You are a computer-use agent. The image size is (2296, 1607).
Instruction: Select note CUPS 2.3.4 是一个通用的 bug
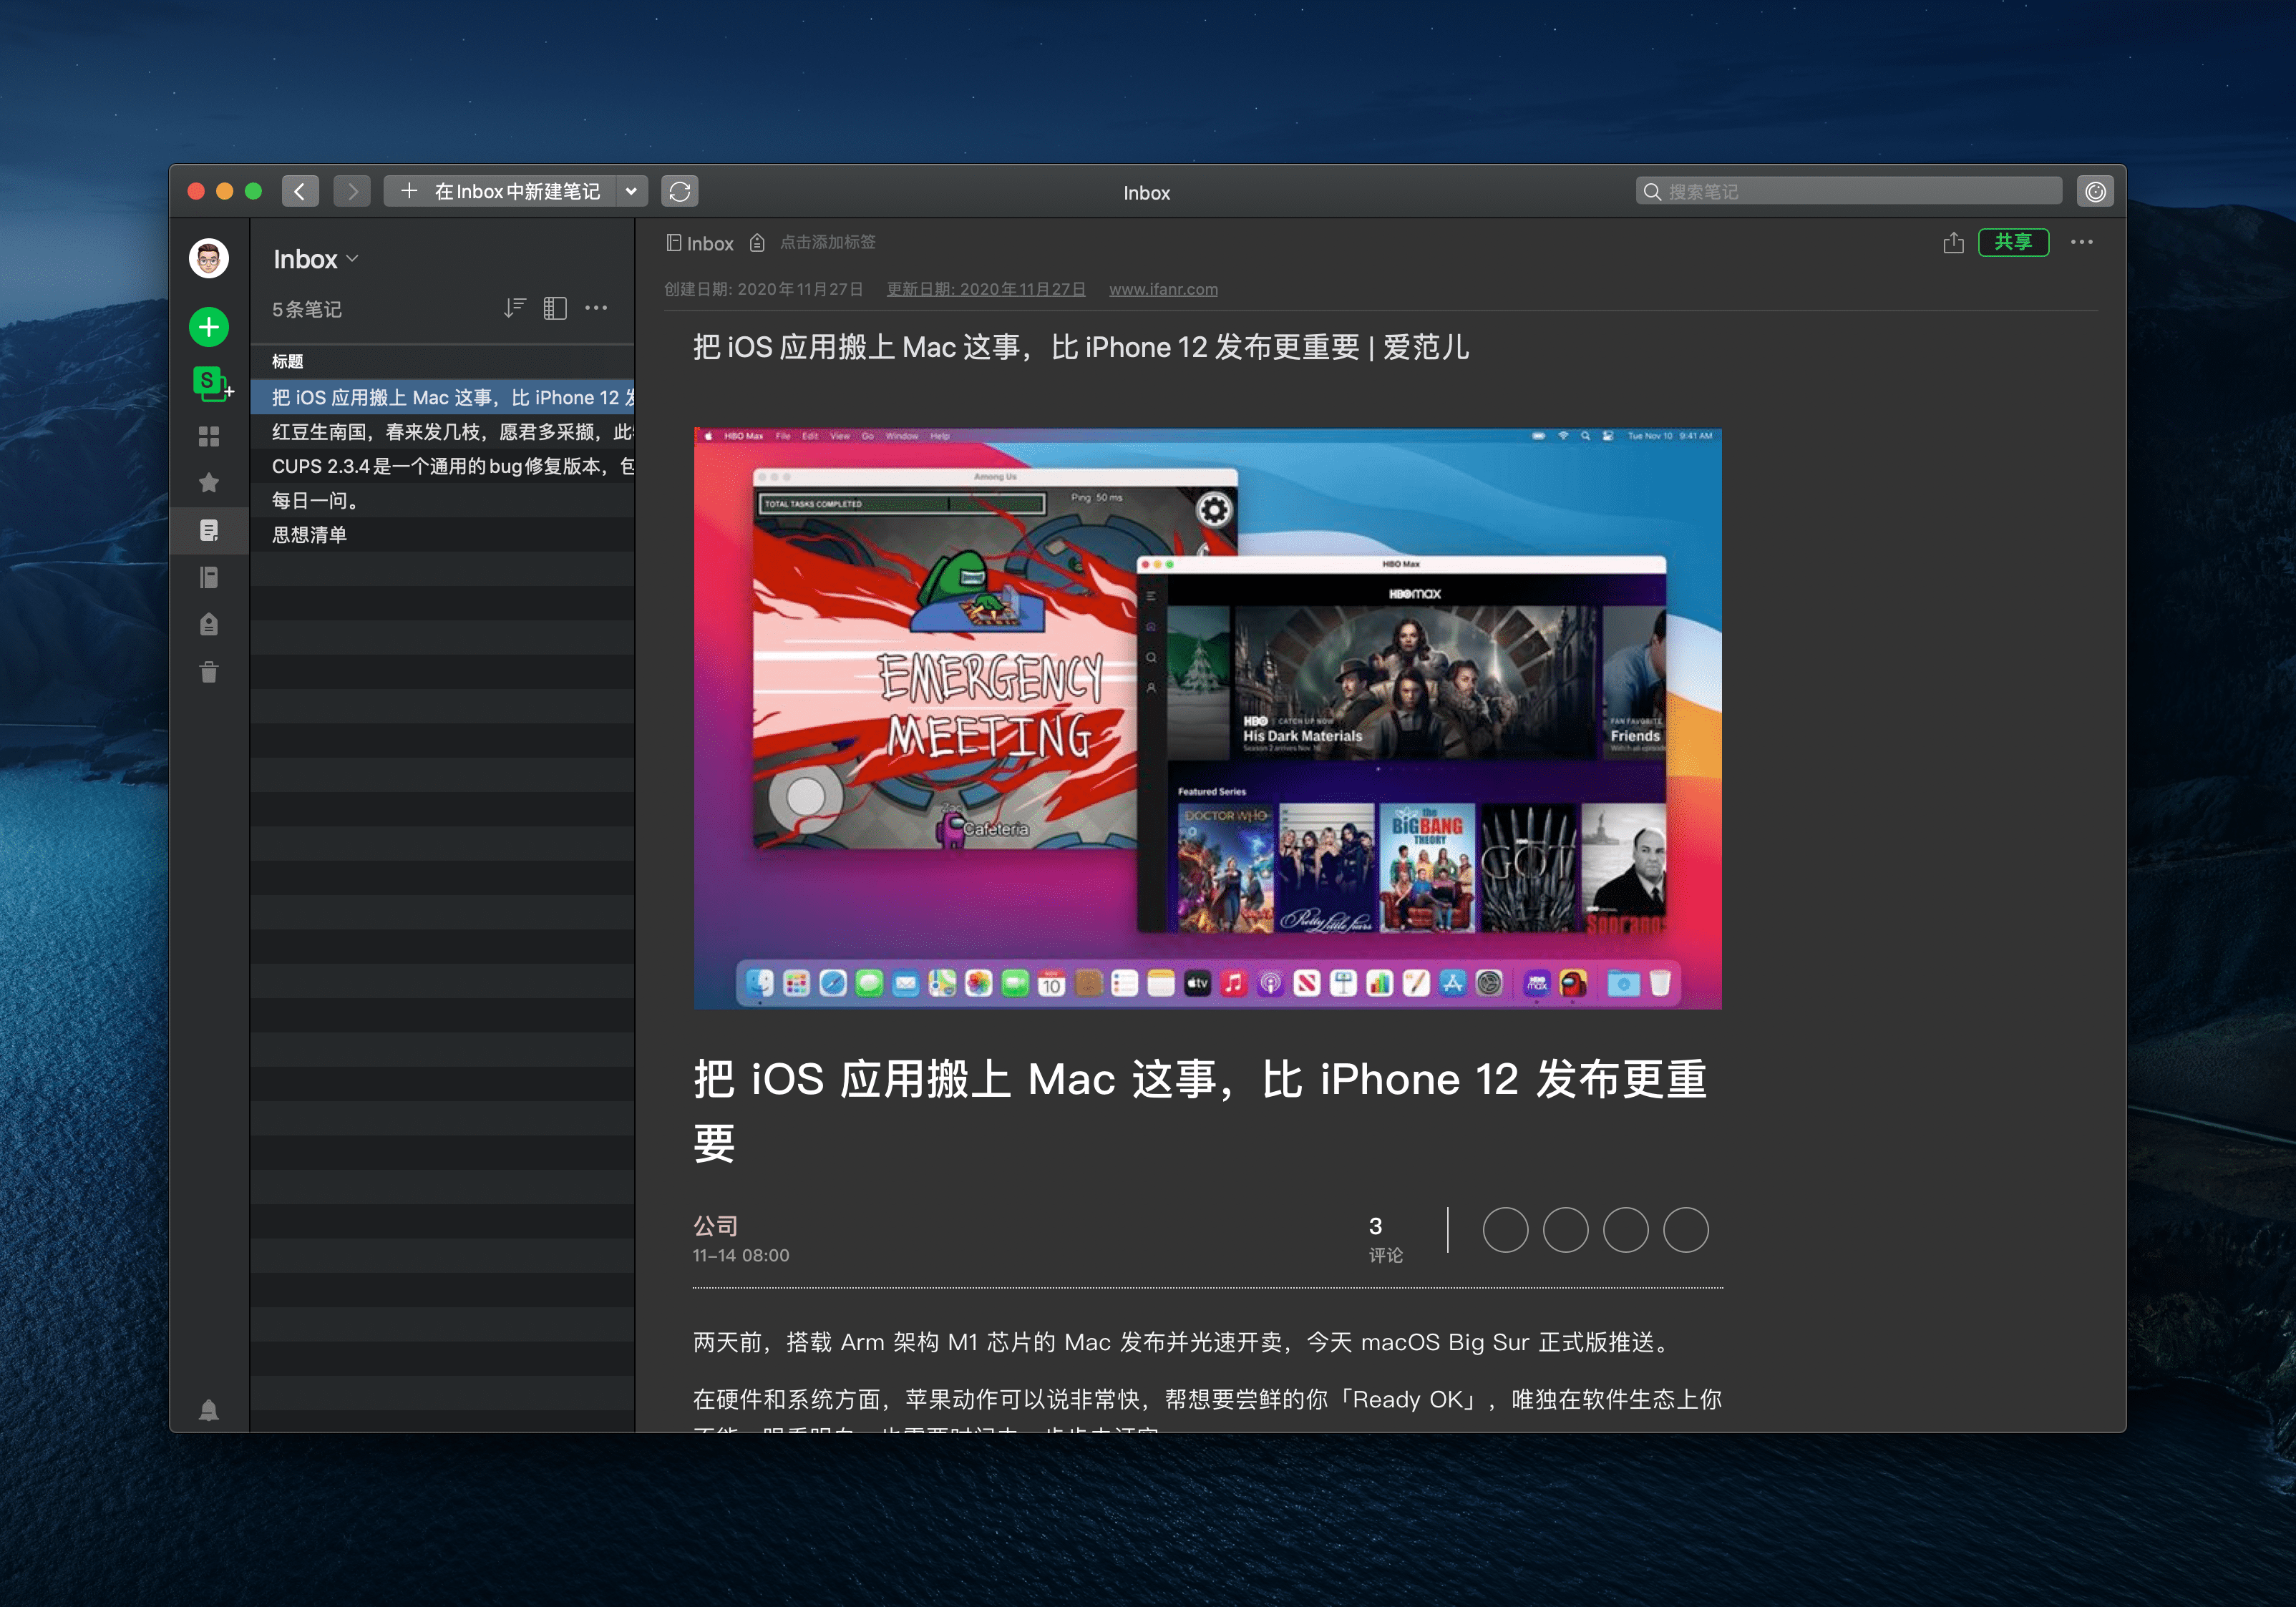coord(442,466)
